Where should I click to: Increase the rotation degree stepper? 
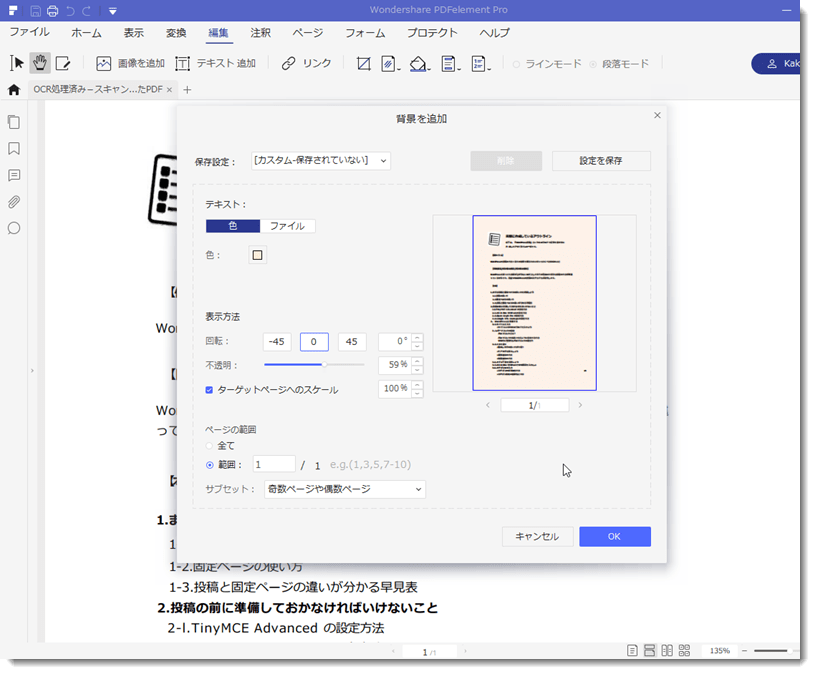[417, 338]
